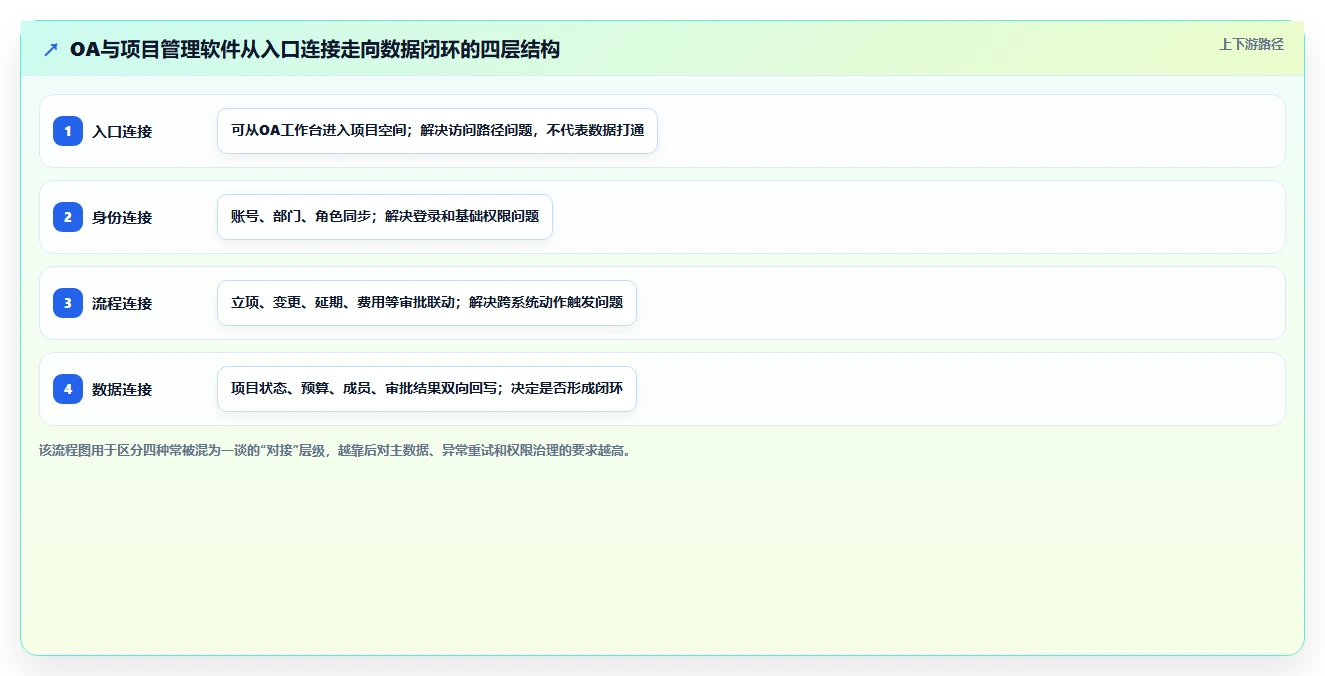Screen dimensions: 1325x676
Task: Click the box 项目状态、预算、成员、审批结果双向回写
Action: tap(427, 389)
